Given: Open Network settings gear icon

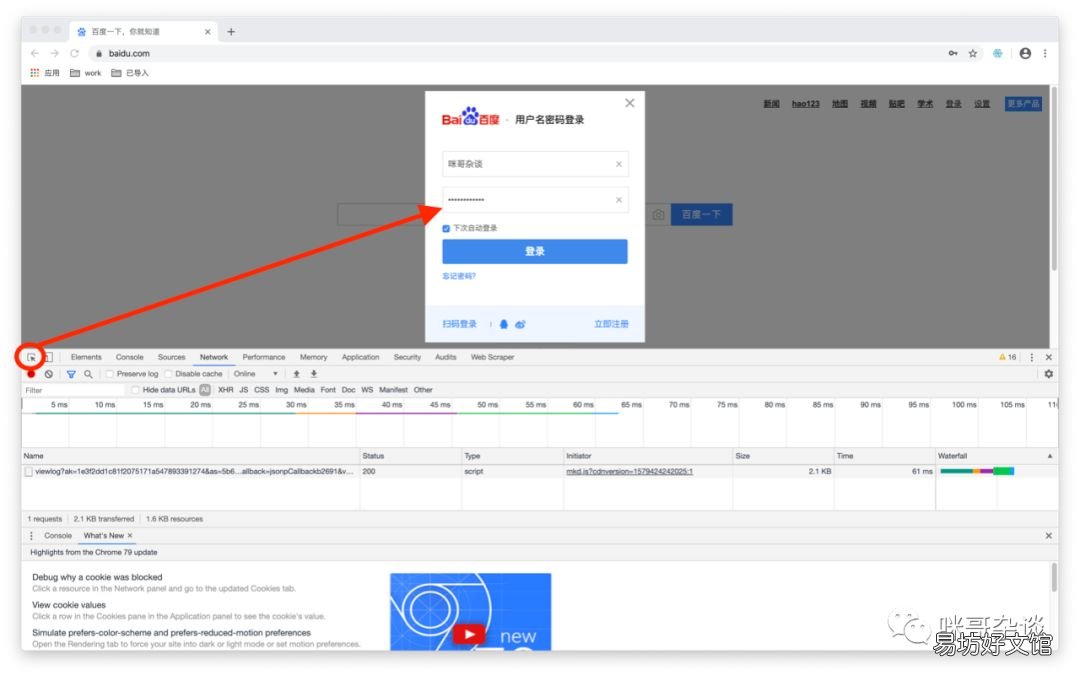Looking at the screenshot, I should tap(1048, 374).
